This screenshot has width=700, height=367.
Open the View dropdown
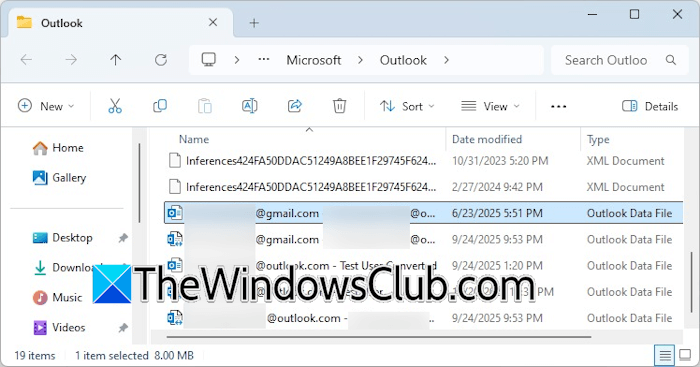490,106
